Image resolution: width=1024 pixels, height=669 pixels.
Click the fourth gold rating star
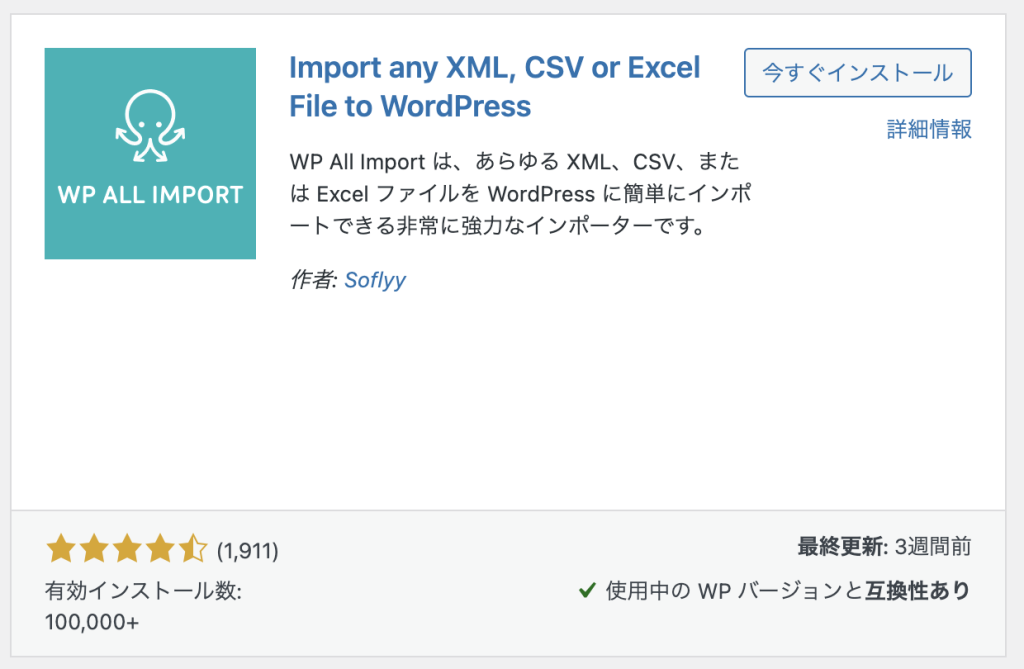tap(160, 548)
